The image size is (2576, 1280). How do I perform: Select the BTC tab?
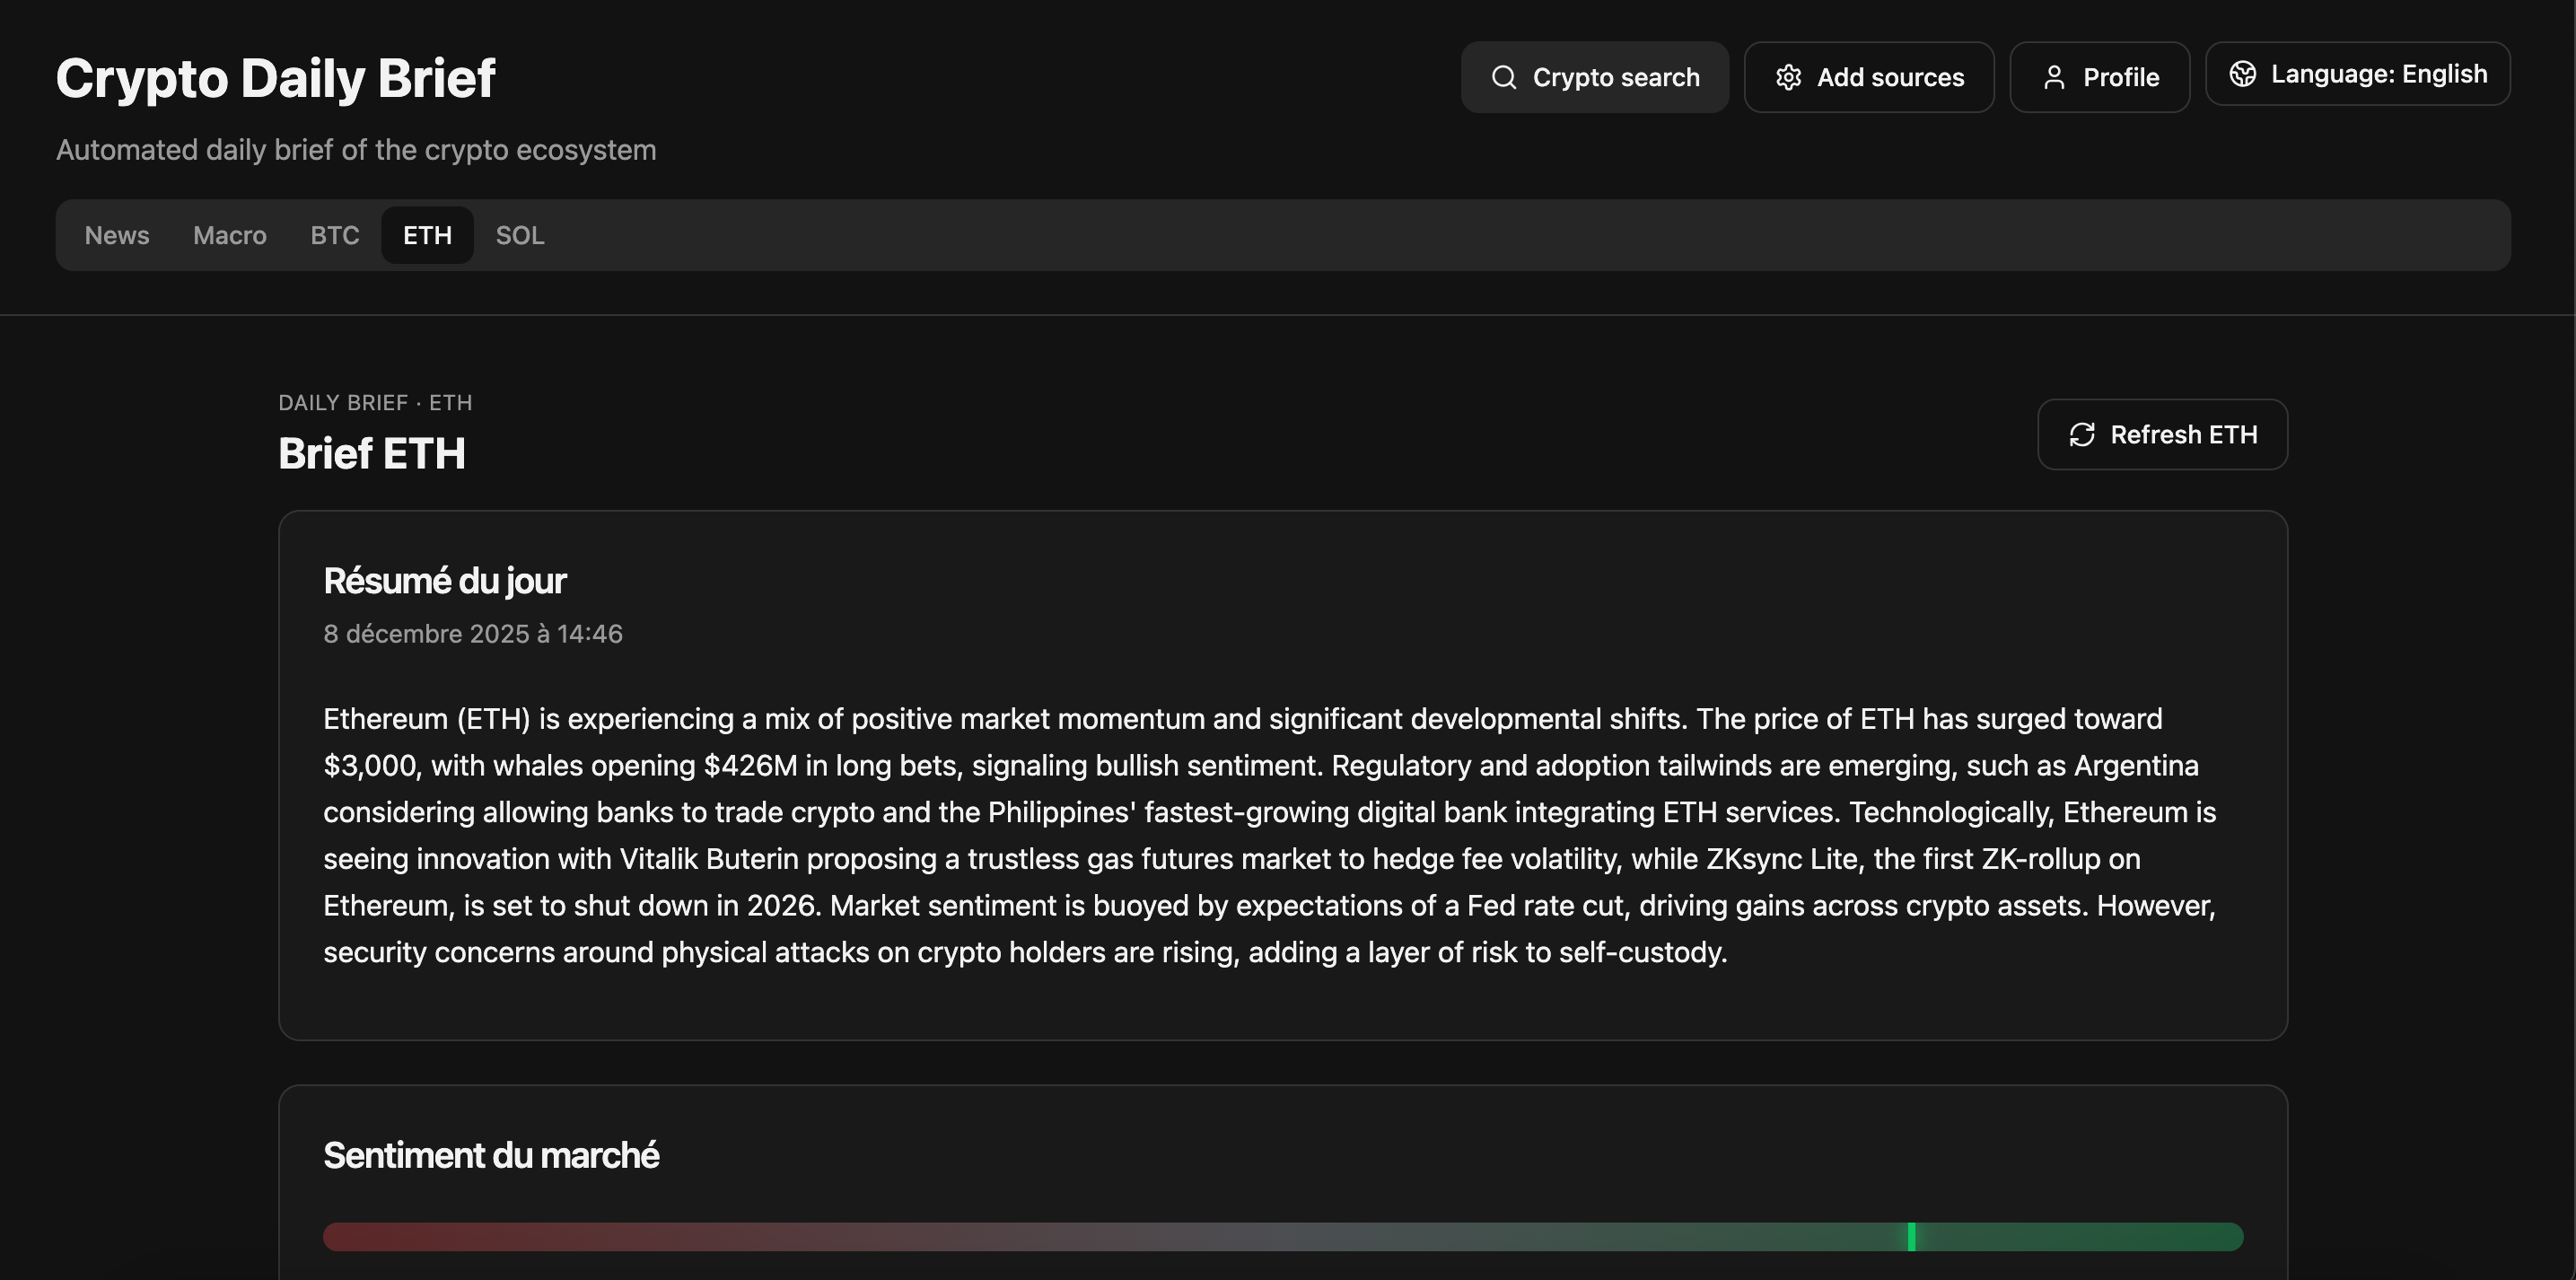(334, 235)
